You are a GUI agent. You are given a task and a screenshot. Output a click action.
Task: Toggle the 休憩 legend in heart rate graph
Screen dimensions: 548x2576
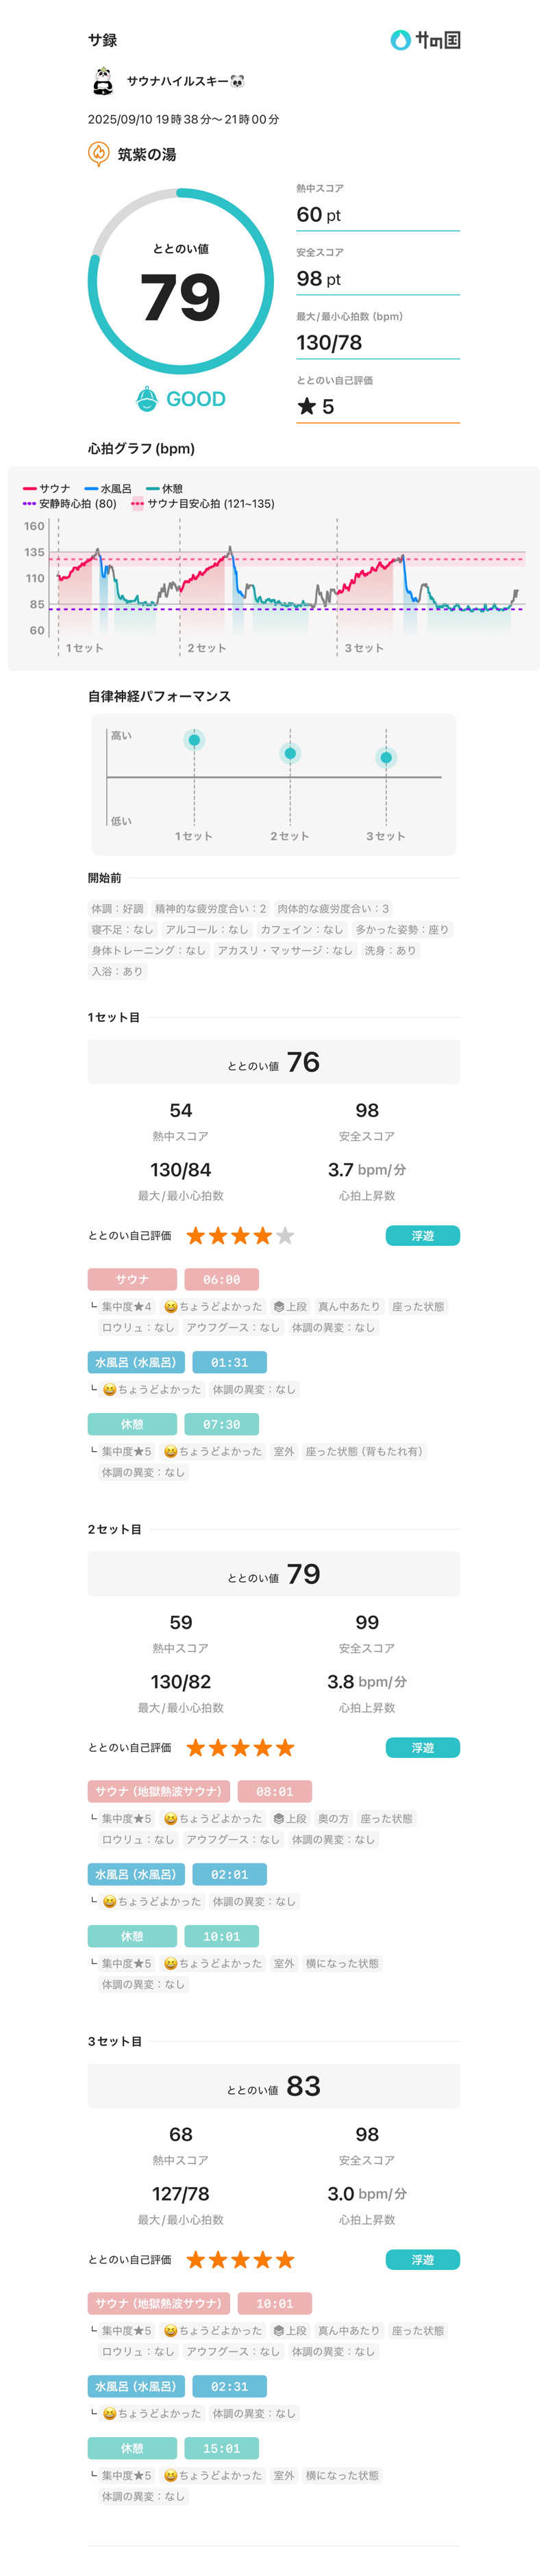(165, 489)
